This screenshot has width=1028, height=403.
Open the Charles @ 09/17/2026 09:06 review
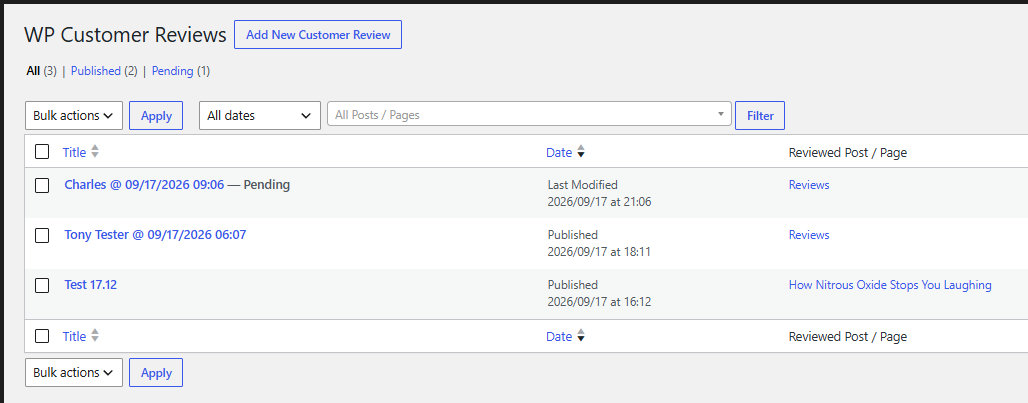(144, 185)
